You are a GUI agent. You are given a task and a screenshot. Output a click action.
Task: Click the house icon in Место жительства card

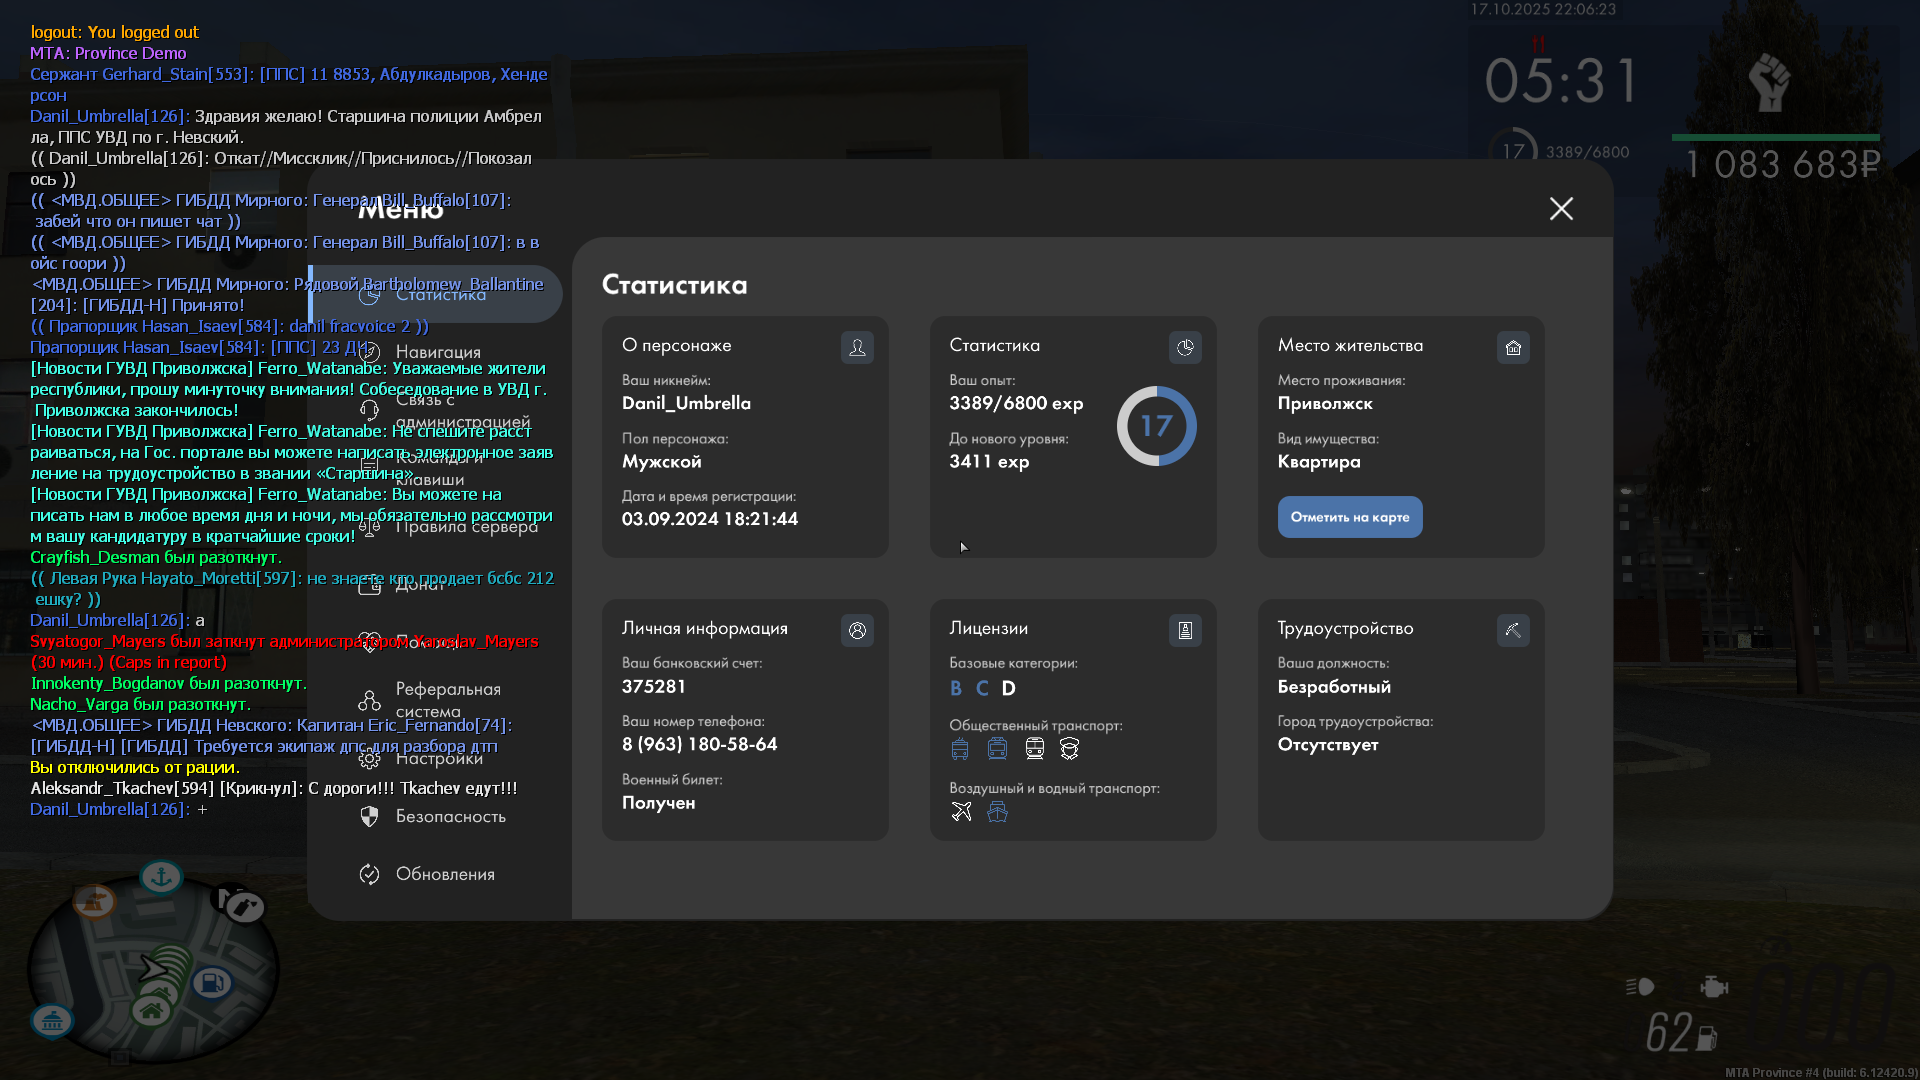(1513, 347)
